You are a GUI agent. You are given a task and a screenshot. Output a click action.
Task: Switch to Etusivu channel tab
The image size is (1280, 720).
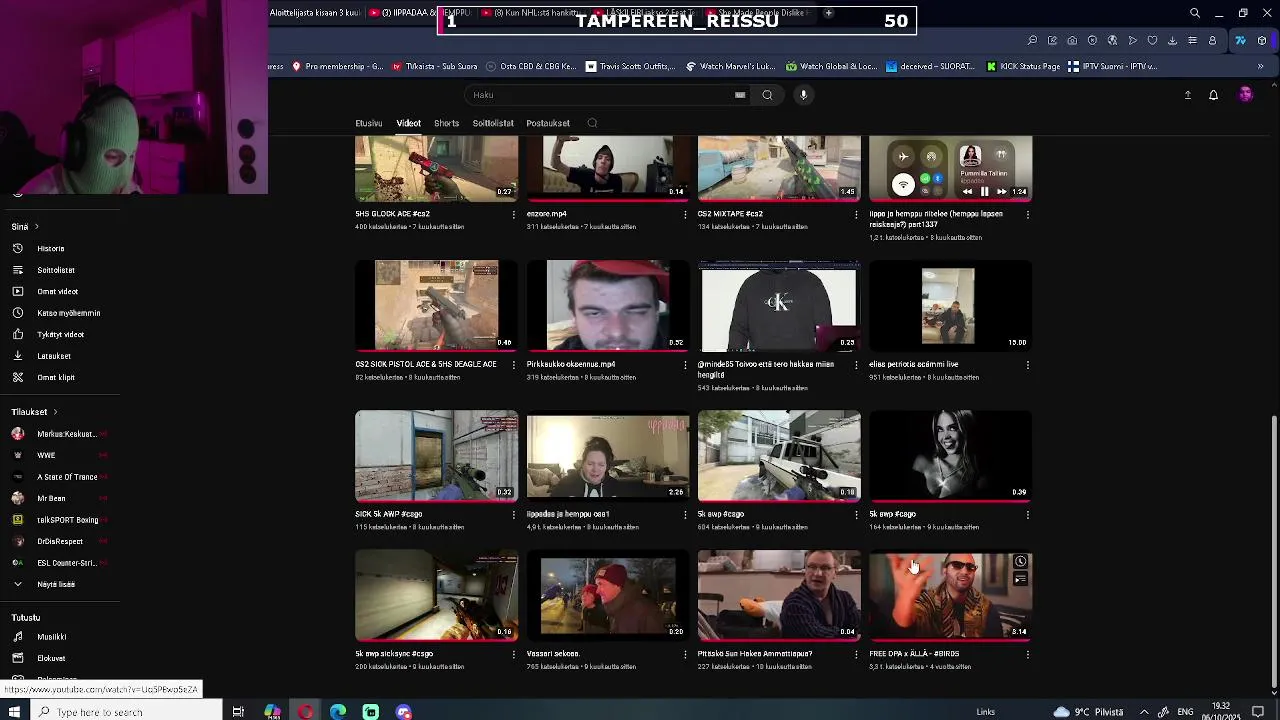coord(369,123)
